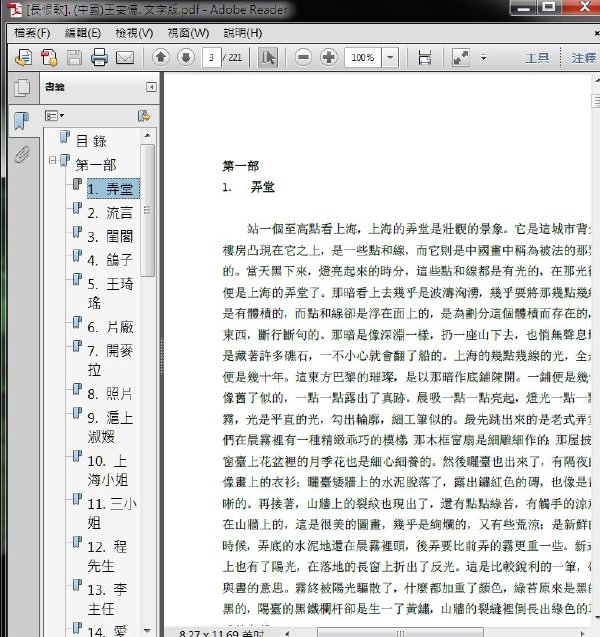Go to previous page arrow
600x637 pixels.
tap(160, 57)
